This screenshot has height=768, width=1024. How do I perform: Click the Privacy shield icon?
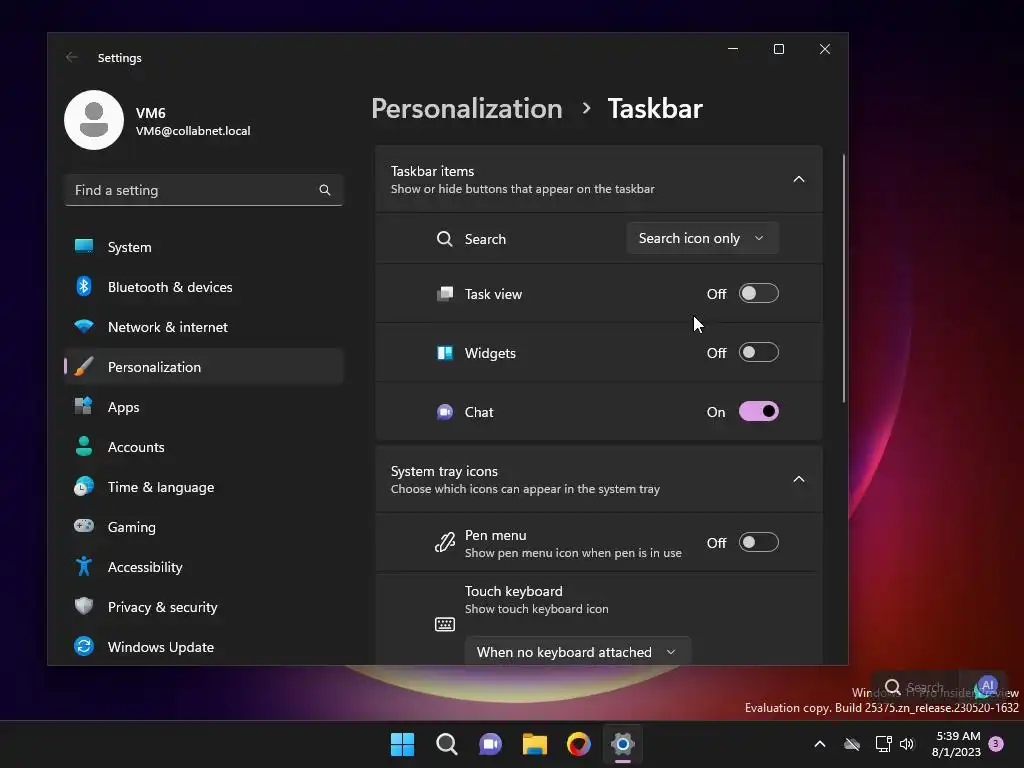point(84,606)
